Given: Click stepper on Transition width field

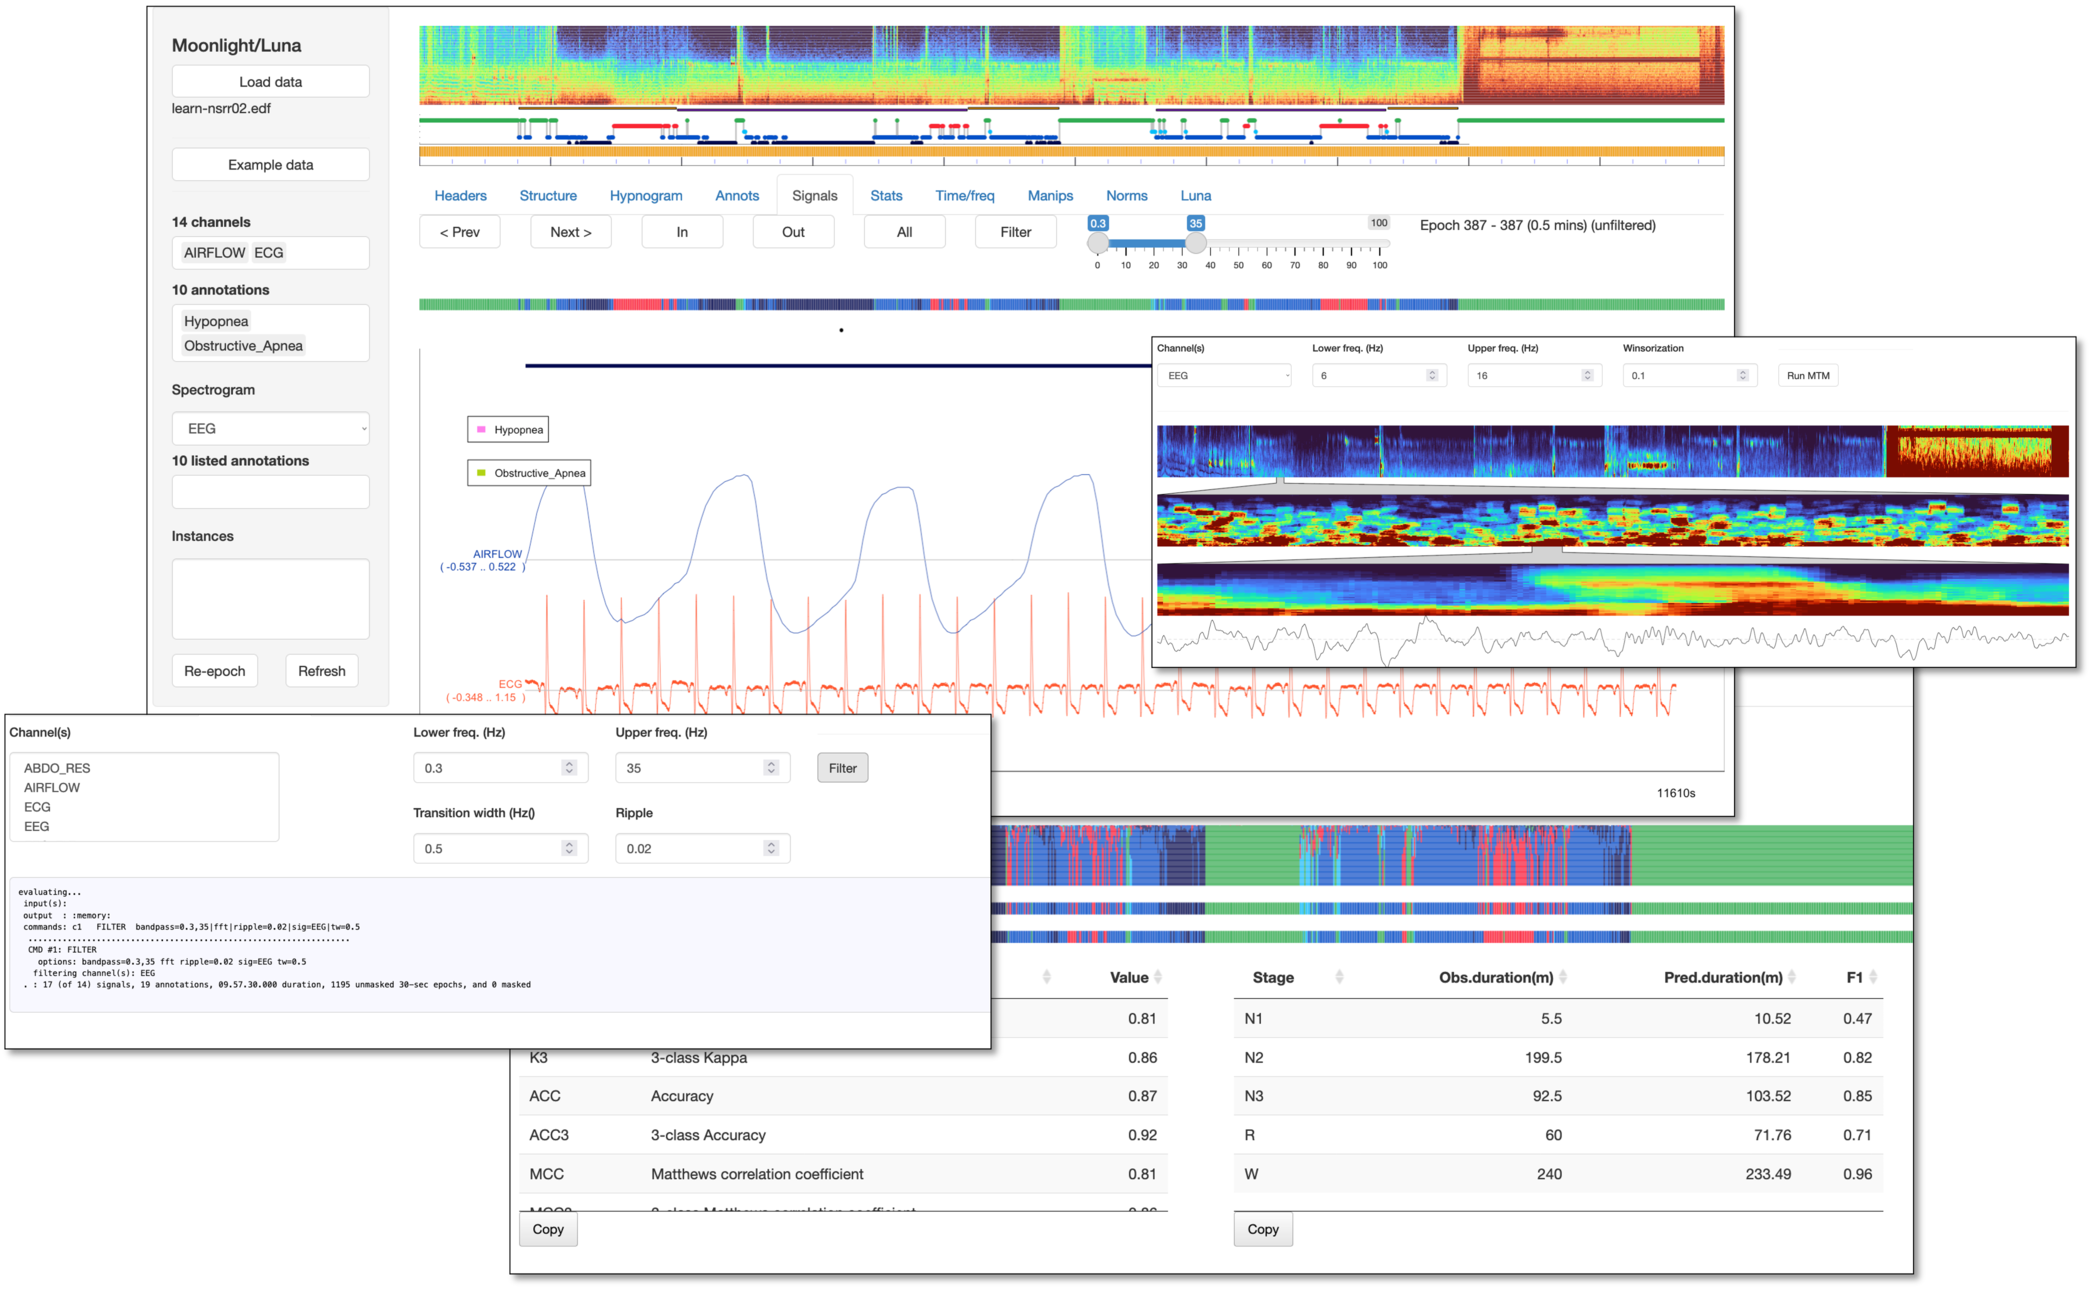Looking at the screenshot, I should click(x=569, y=848).
